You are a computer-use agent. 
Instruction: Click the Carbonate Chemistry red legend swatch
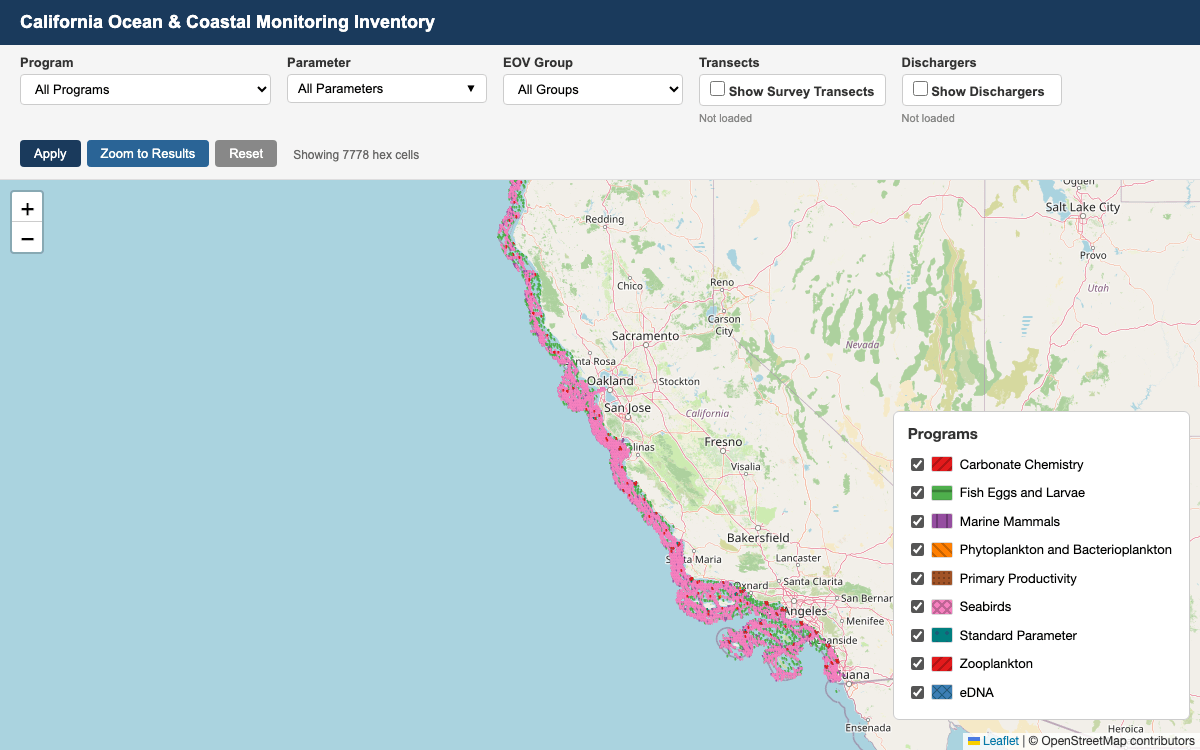click(942, 464)
